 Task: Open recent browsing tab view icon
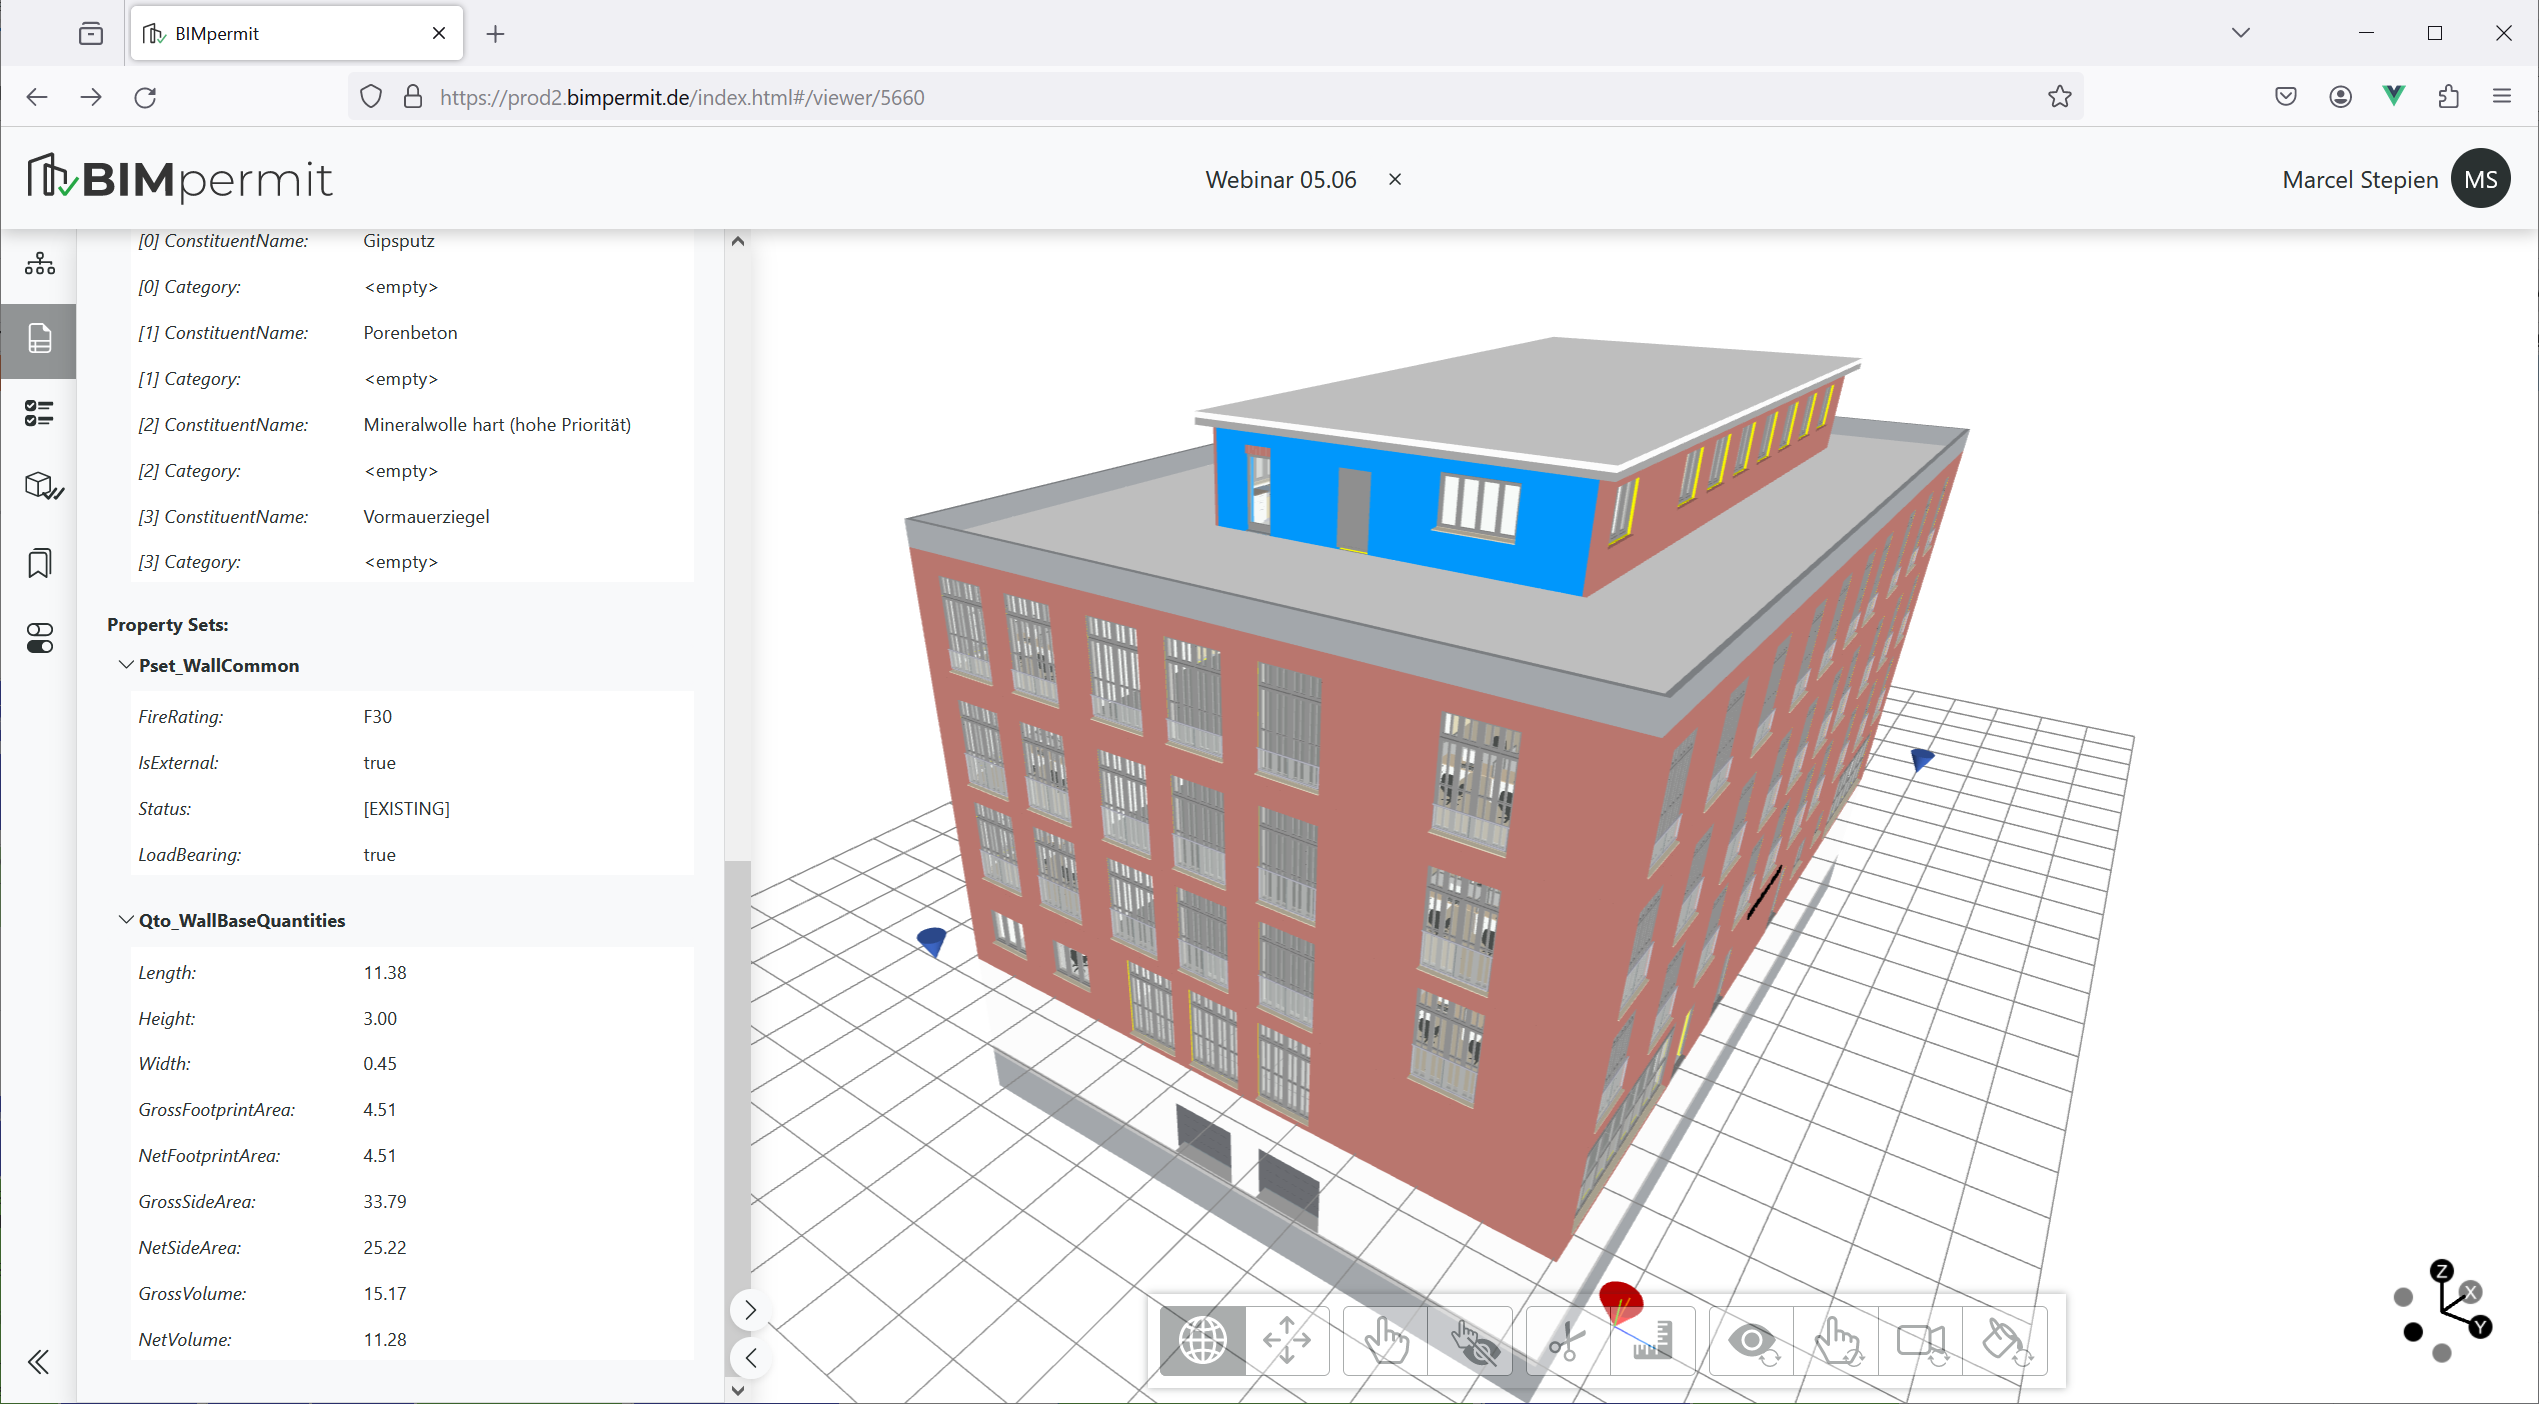(91, 33)
